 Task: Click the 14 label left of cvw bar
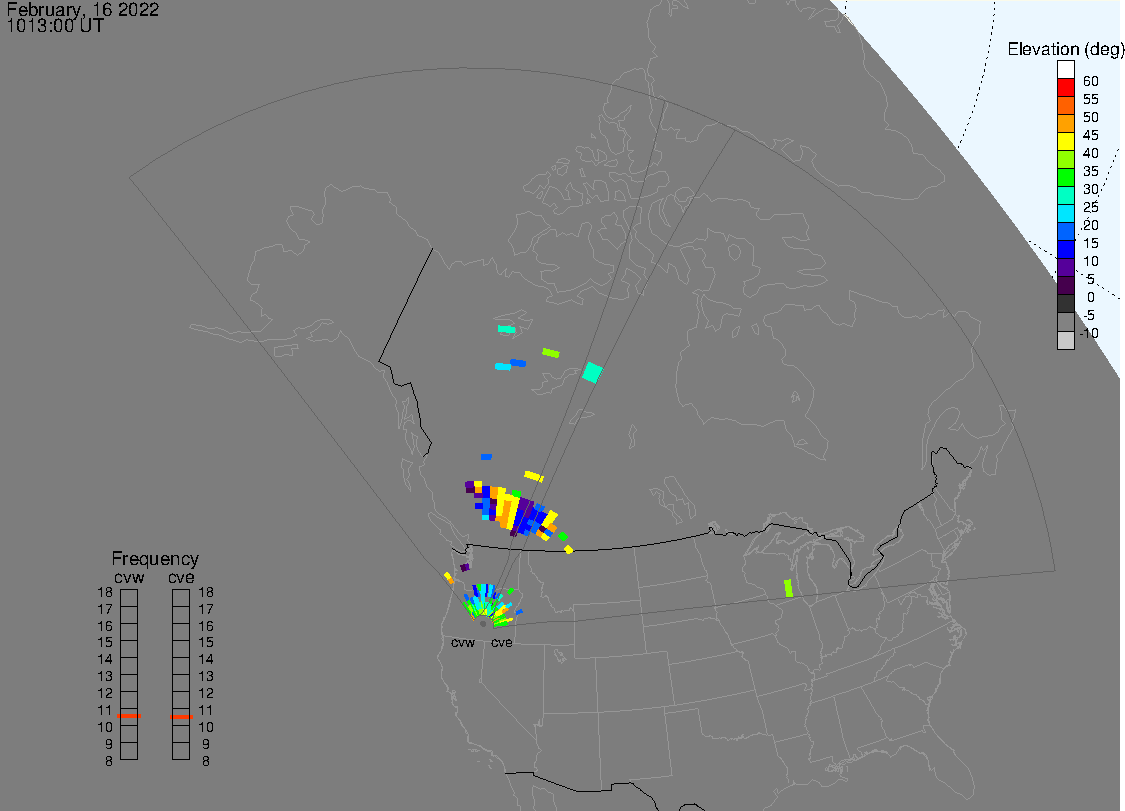(105, 660)
